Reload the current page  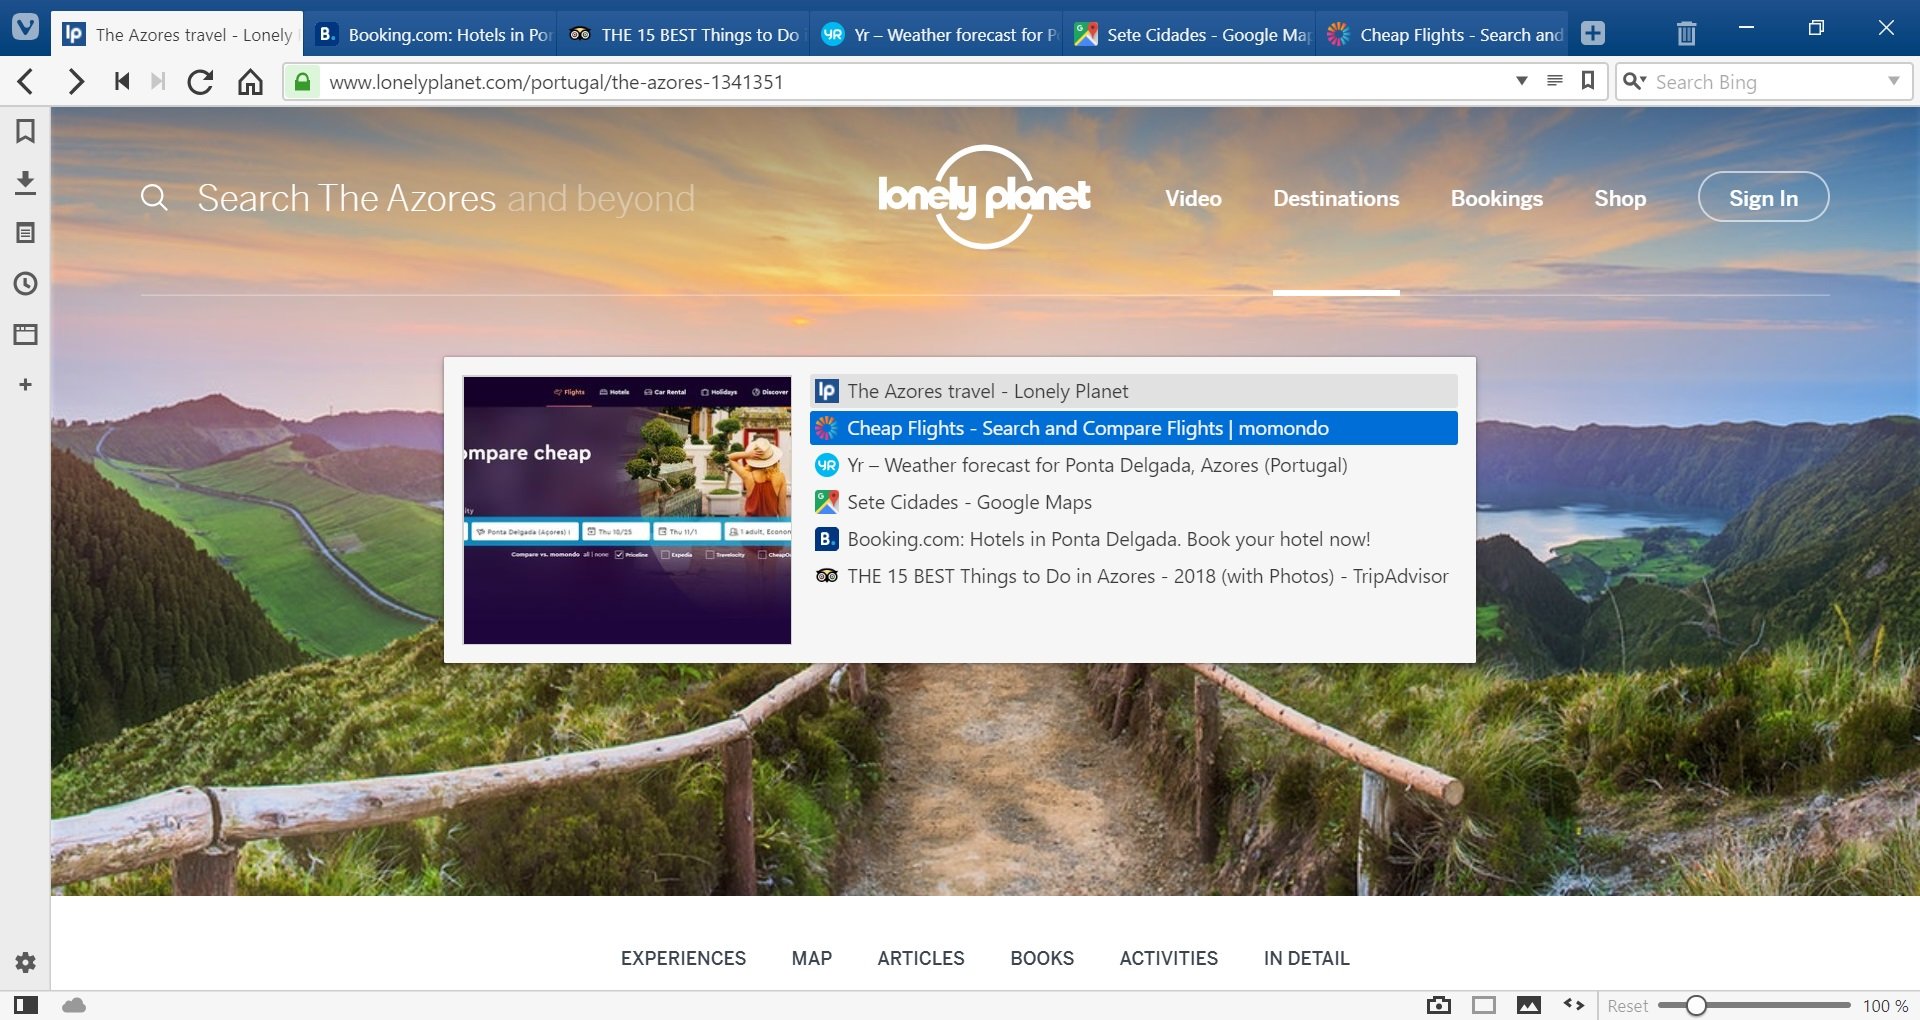200,82
